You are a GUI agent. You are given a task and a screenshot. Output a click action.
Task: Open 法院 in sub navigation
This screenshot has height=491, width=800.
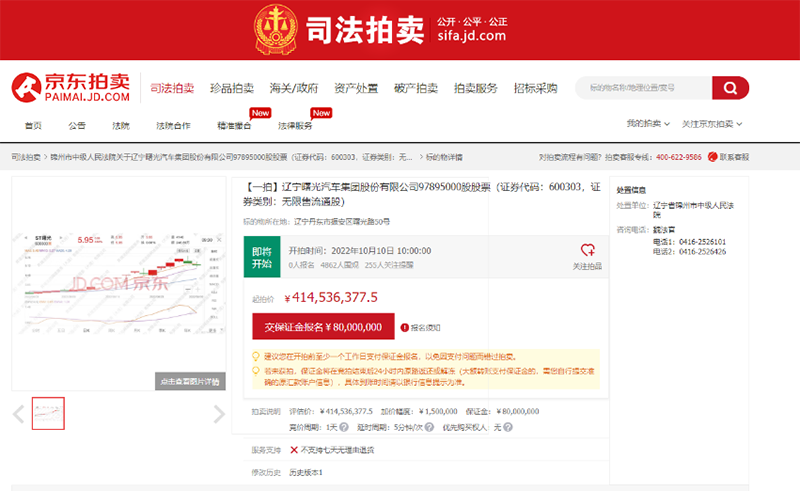point(121,126)
